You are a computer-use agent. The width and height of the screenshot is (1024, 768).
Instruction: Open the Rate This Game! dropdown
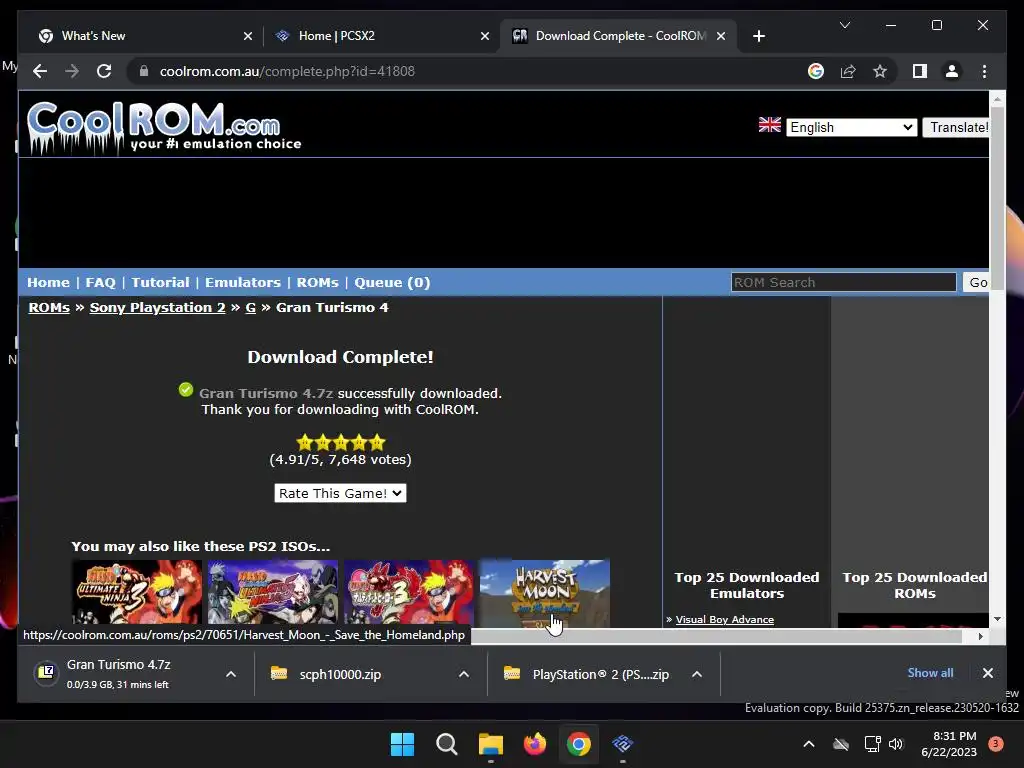[x=340, y=493]
